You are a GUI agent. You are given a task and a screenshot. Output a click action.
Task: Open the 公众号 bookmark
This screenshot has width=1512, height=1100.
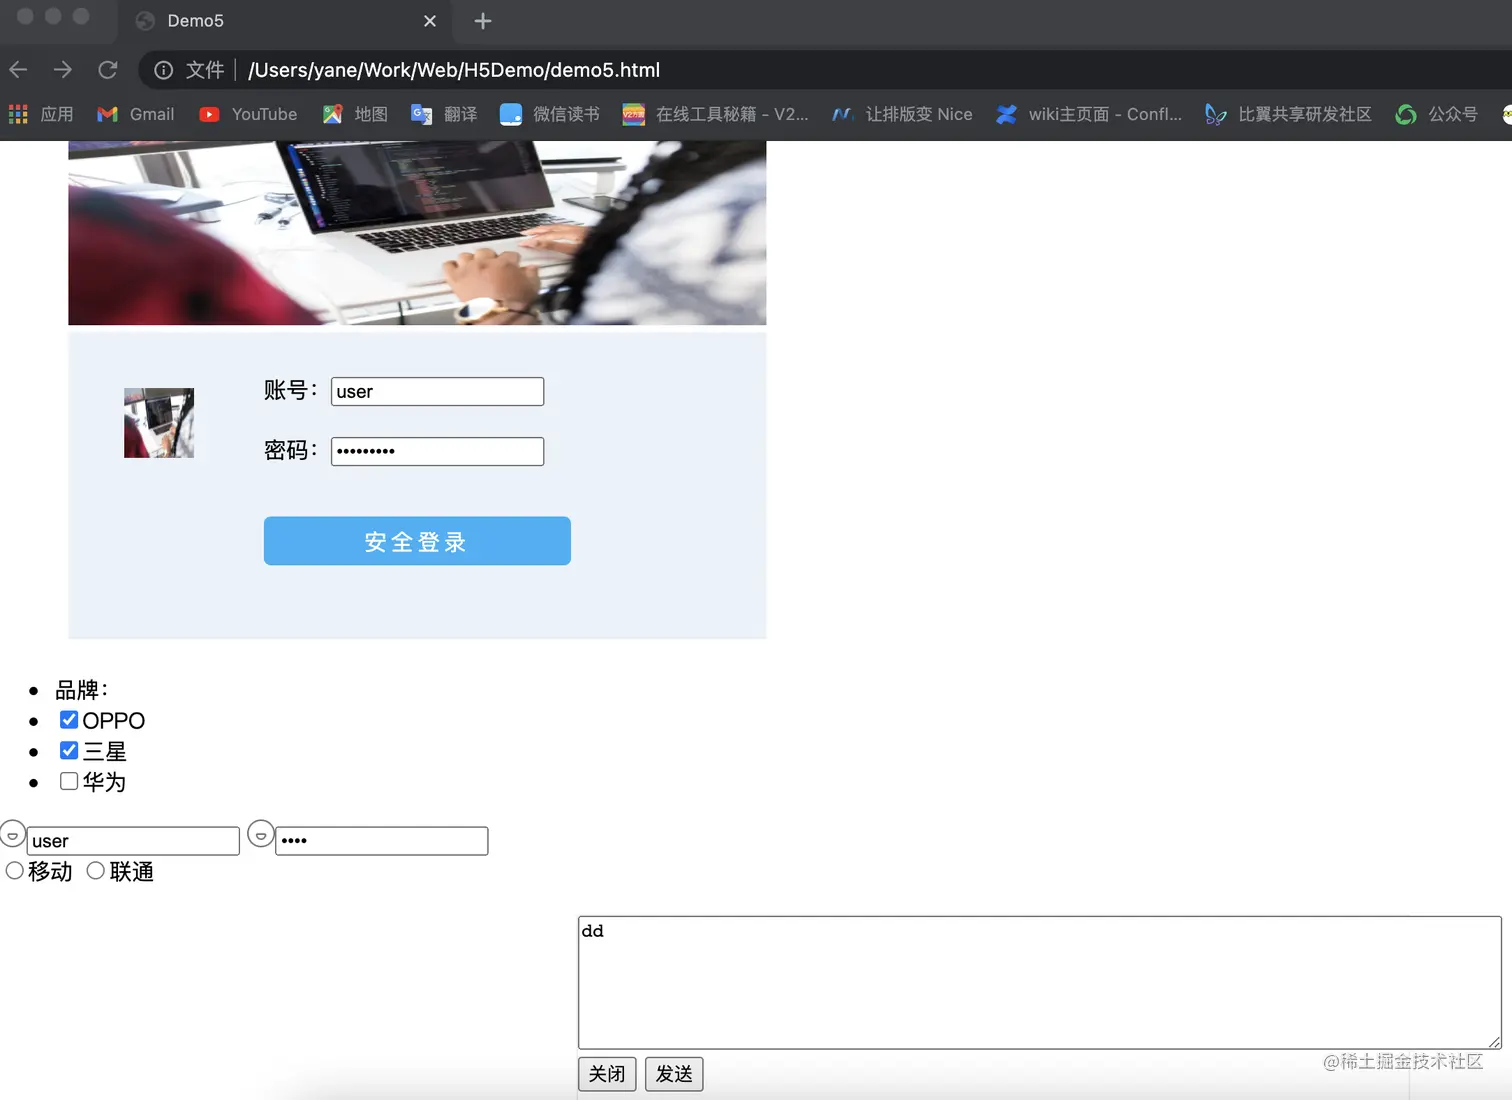pyautogui.click(x=1436, y=114)
